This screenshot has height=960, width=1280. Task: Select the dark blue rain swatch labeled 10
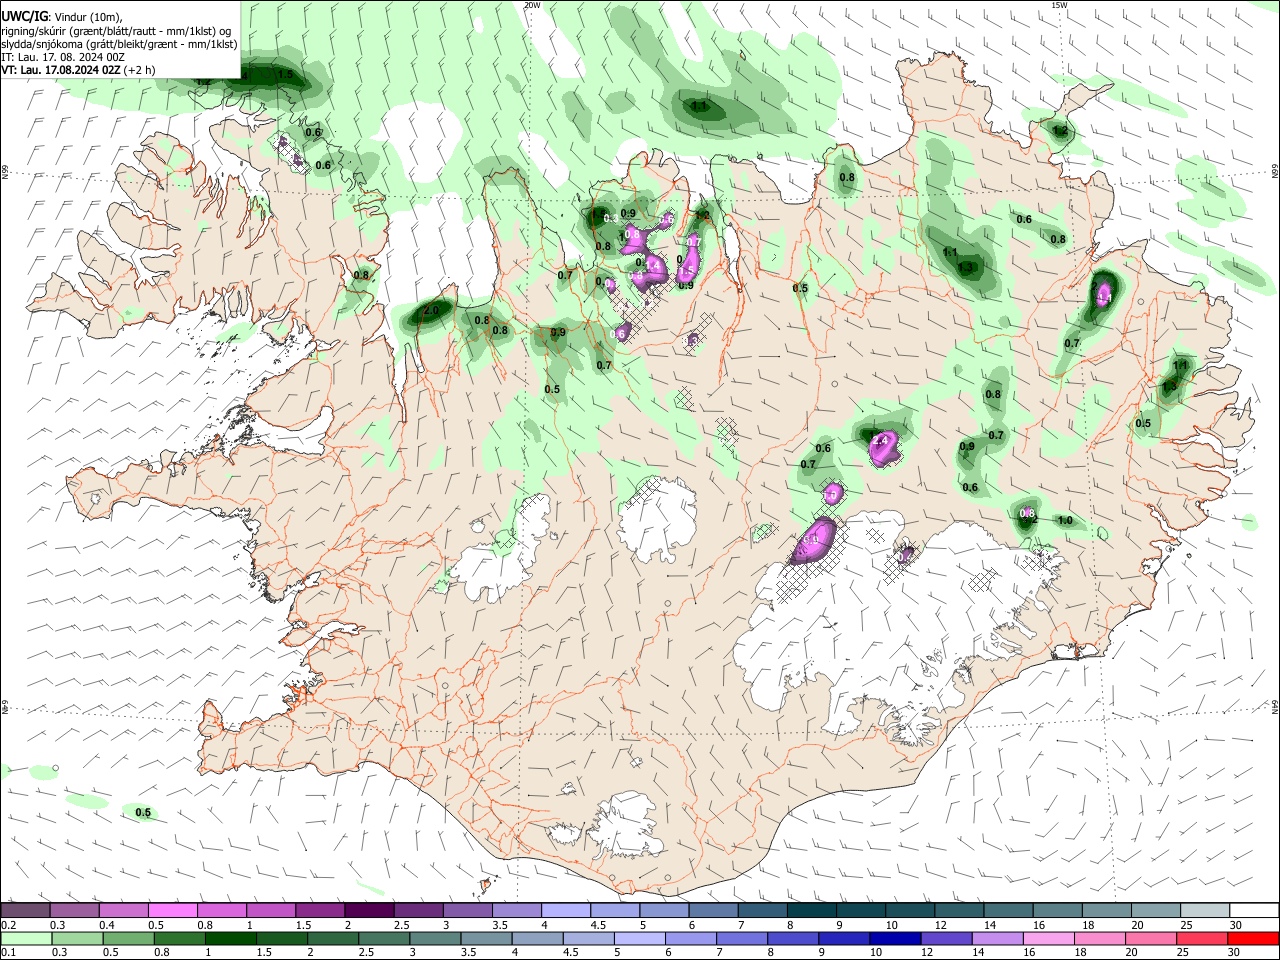pyautogui.click(x=895, y=939)
